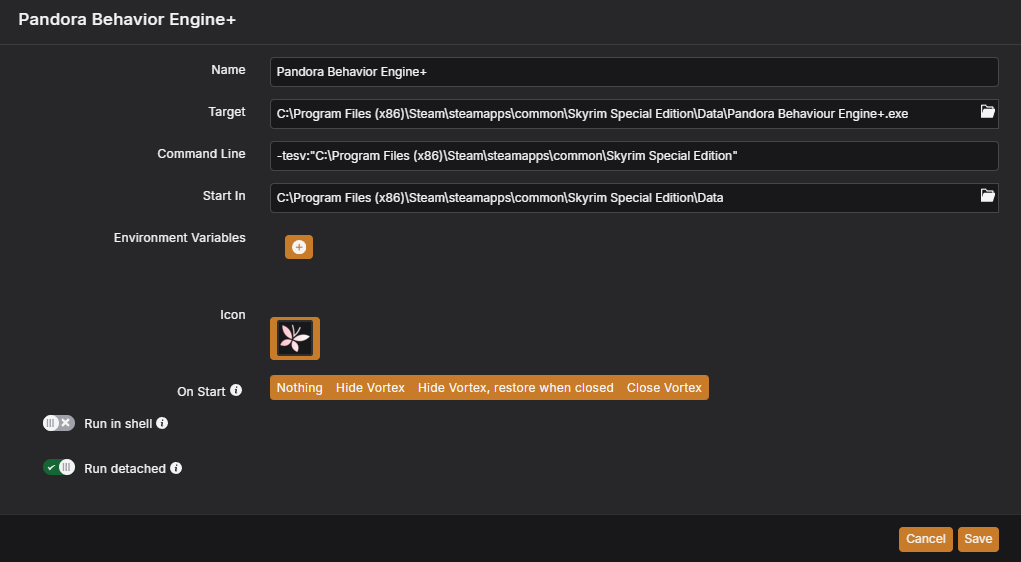Edit the Start In path field
Viewport: 1021px width, 562px height.
634,198
